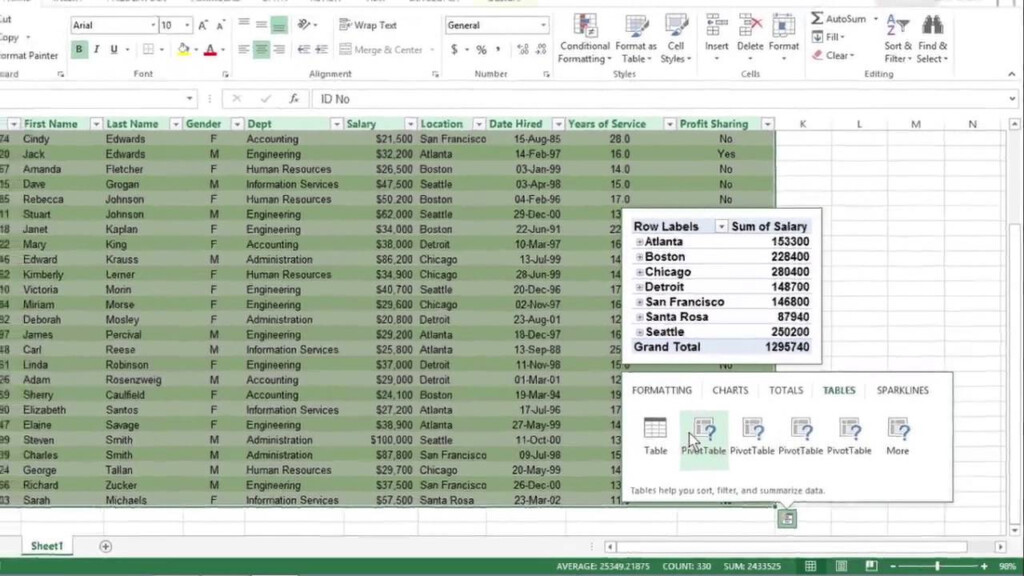Decrease font size with the small A icon
1024x576 pixels.
click(220, 25)
